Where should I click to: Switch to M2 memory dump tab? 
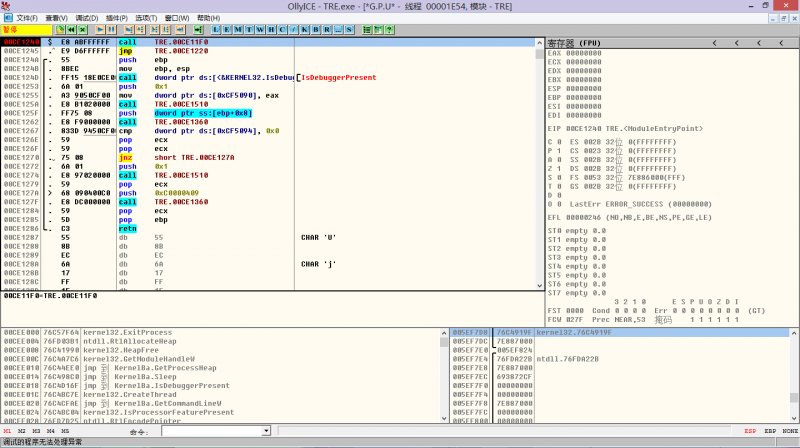(x=22, y=431)
